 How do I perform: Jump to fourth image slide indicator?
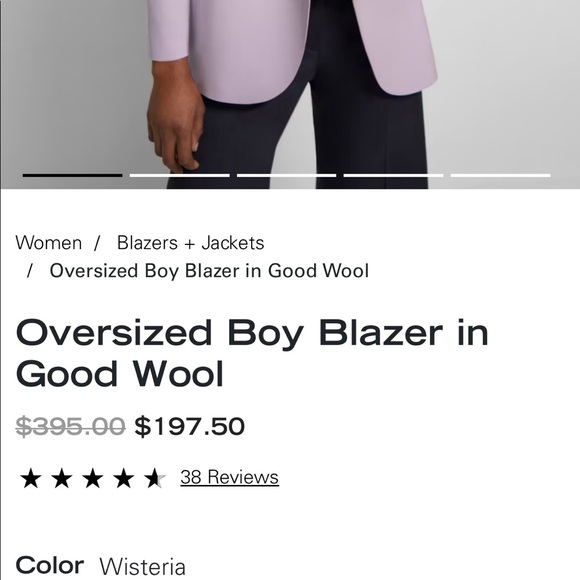coord(393,175)
